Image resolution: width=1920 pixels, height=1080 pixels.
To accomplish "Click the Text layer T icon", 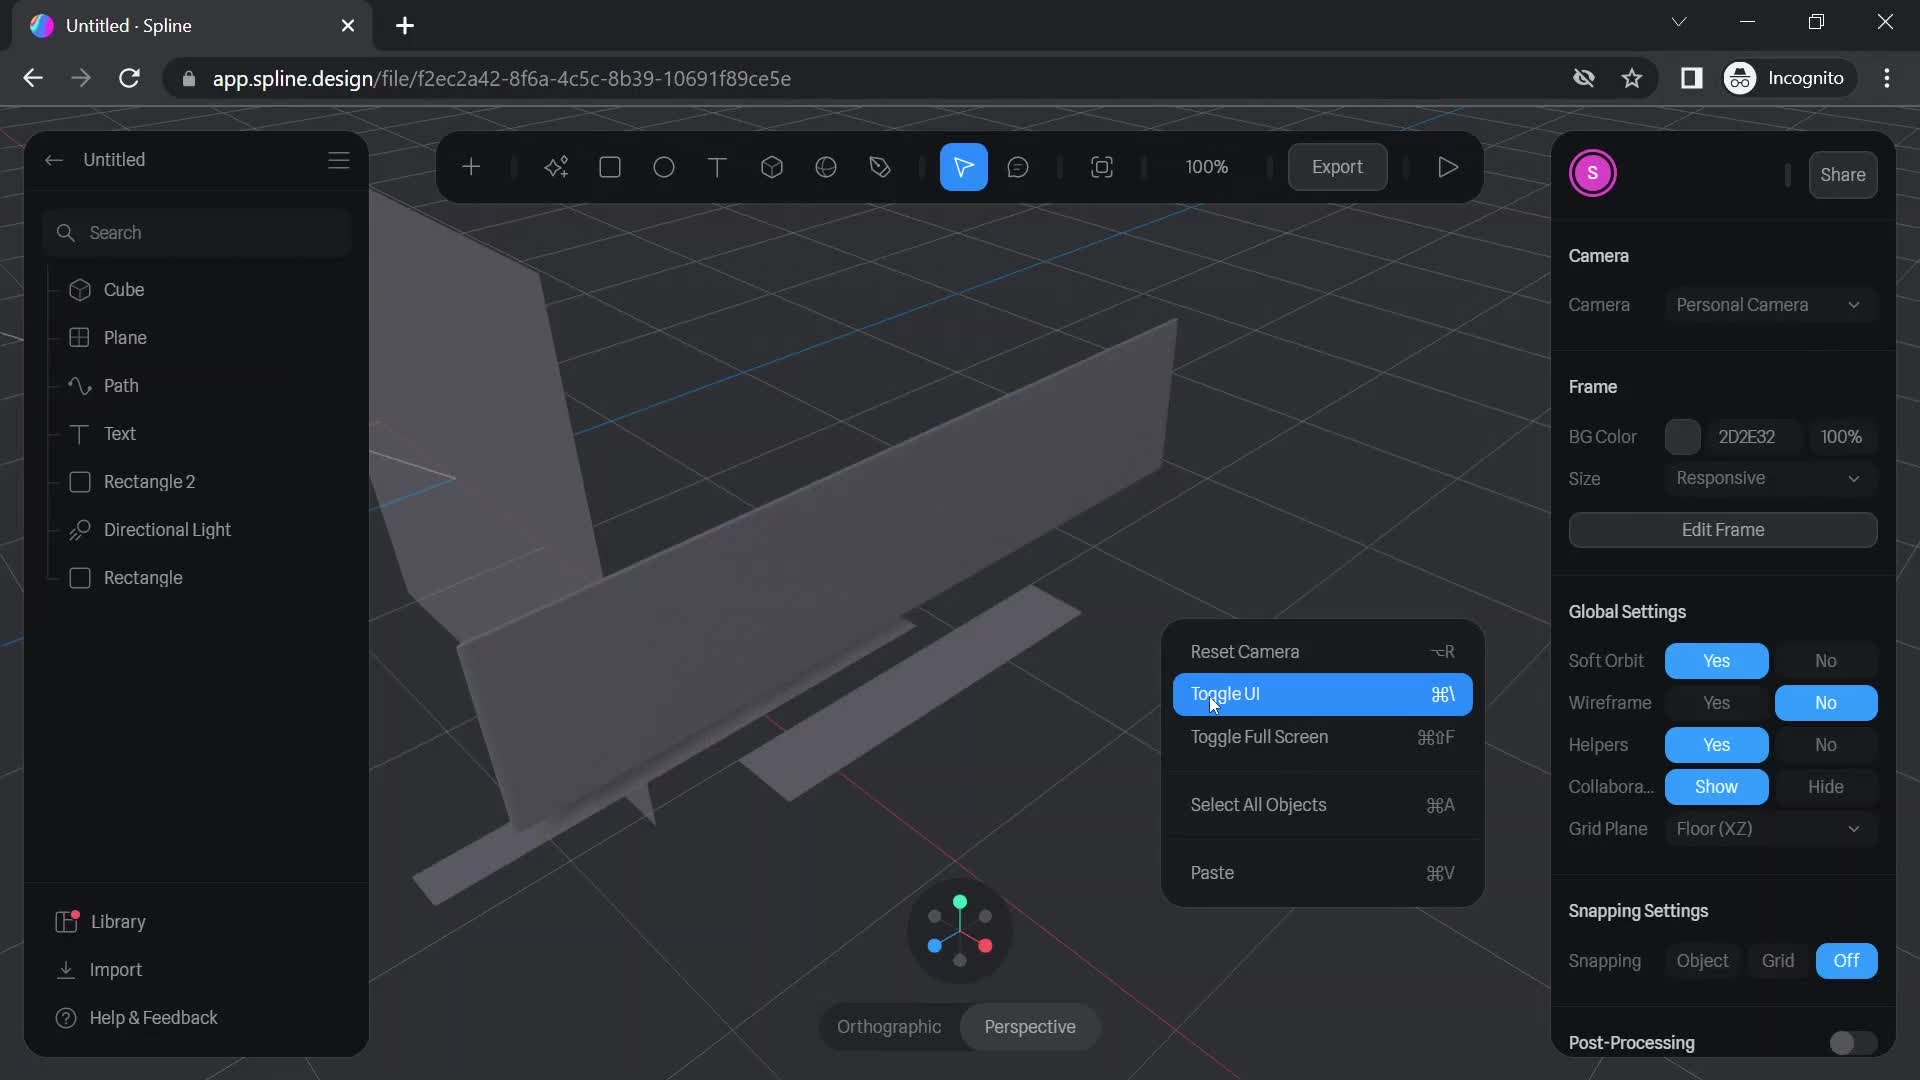I will (80, 434).
